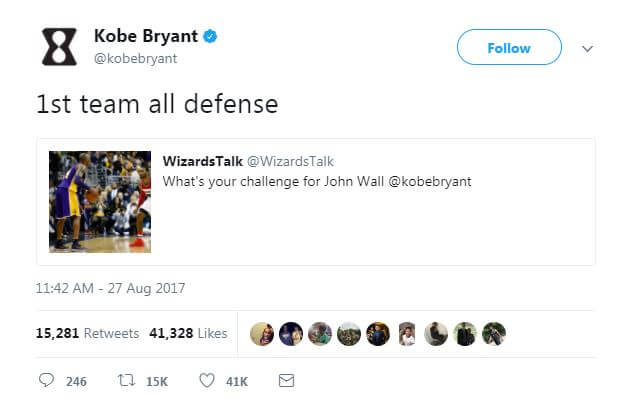The height and width of the screenshot is (412, 631).
Task: Click the blue verified badge
Action: coord(211,37)
